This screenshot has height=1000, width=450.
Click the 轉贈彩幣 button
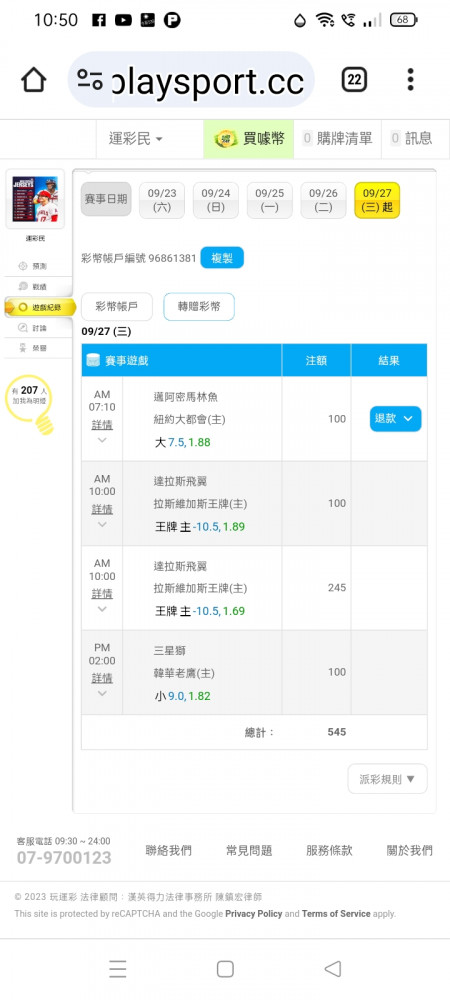(x=199, y=307)
